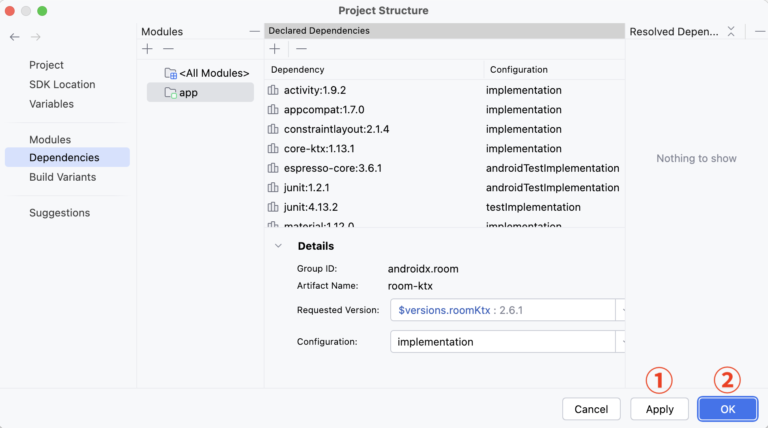Add a declared dependency with plus icon
Viewport: 768px width, 428px height.
point(275,49)
